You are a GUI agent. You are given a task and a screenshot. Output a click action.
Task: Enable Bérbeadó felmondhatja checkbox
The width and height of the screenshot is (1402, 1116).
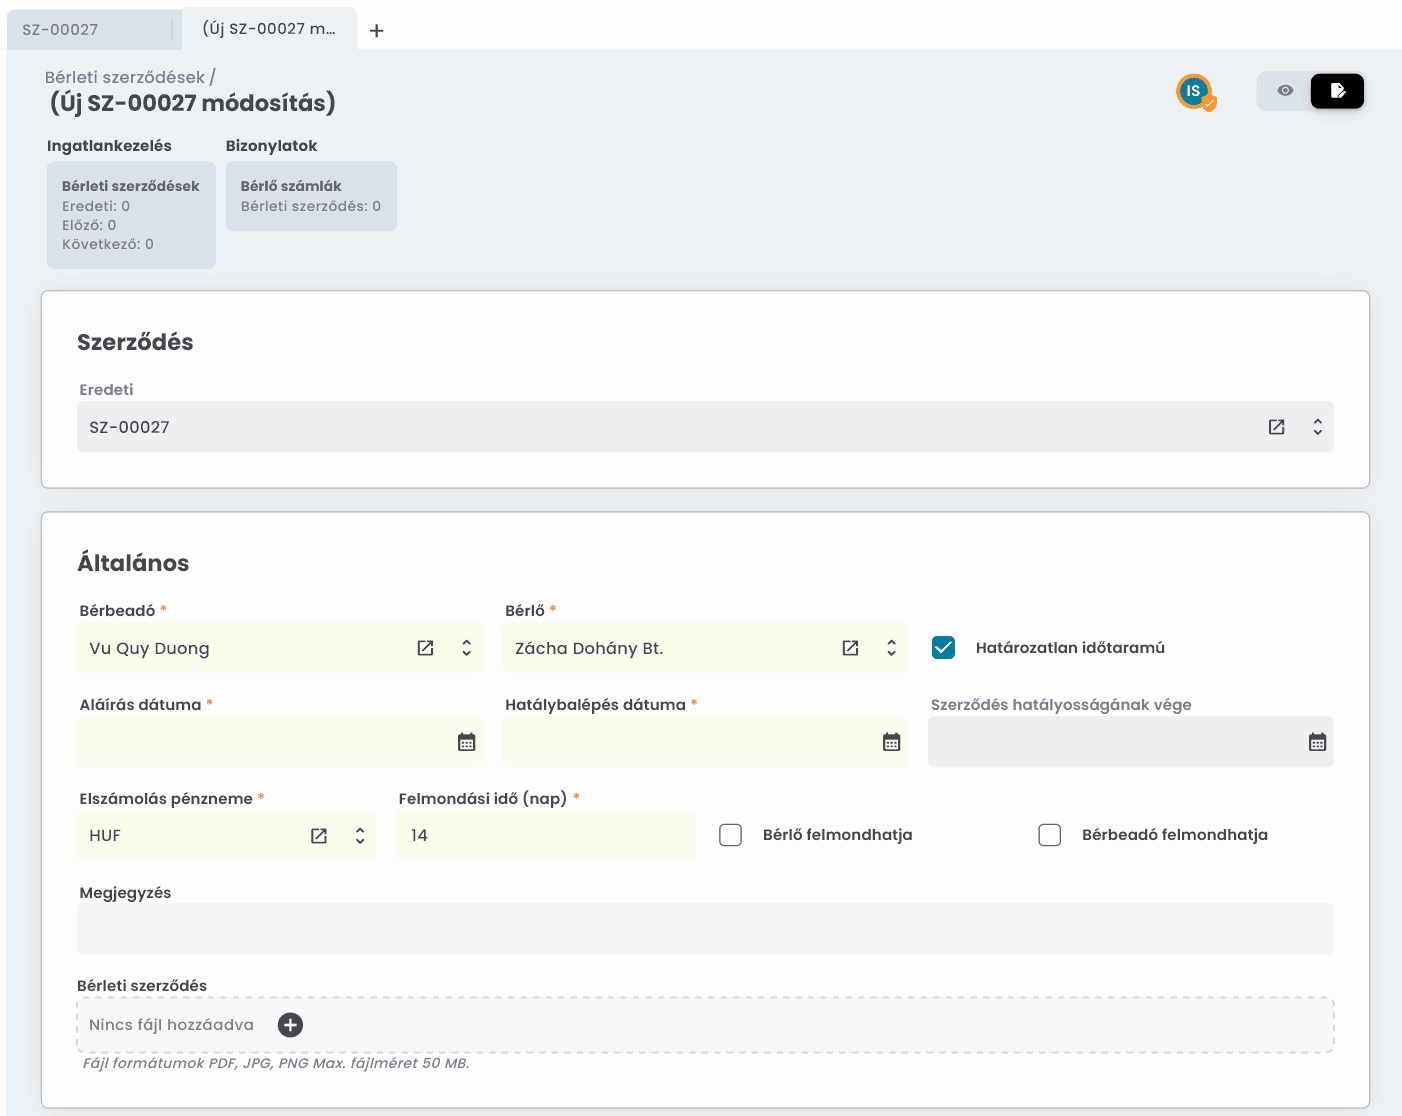click(x=1050, y=835)
